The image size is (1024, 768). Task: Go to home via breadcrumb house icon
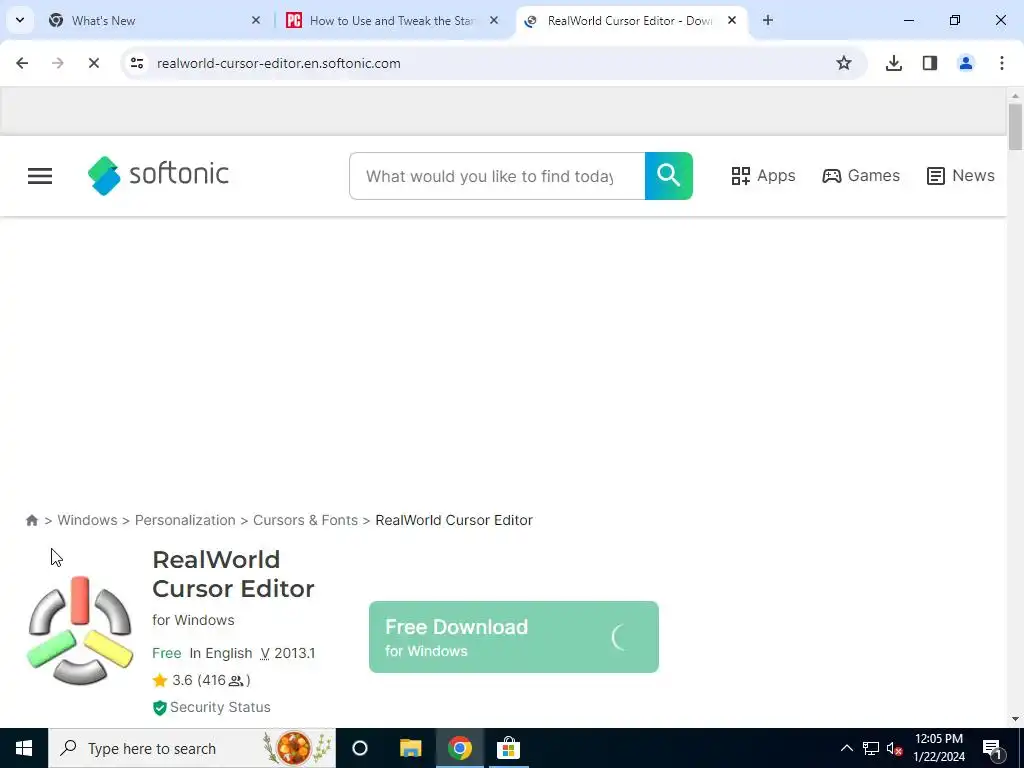coord(31,520)
